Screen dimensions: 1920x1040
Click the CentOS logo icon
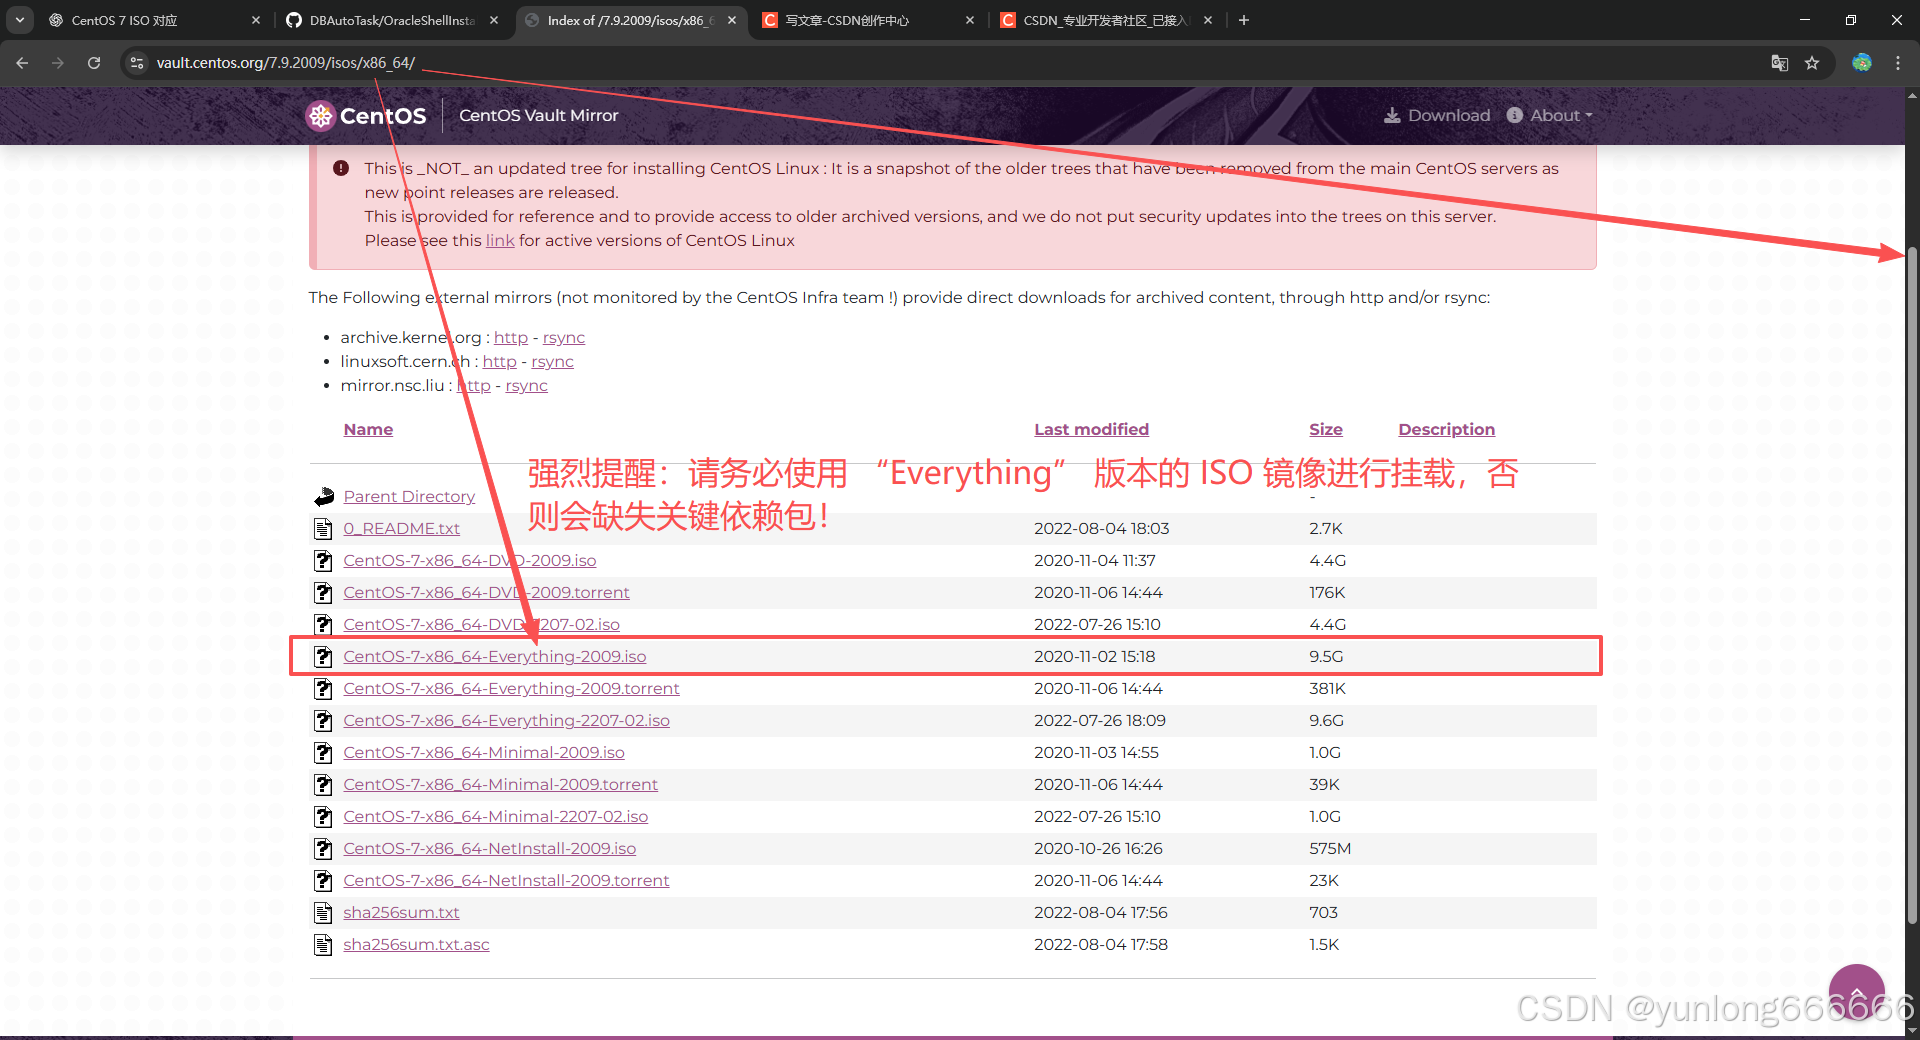[320, 115]
